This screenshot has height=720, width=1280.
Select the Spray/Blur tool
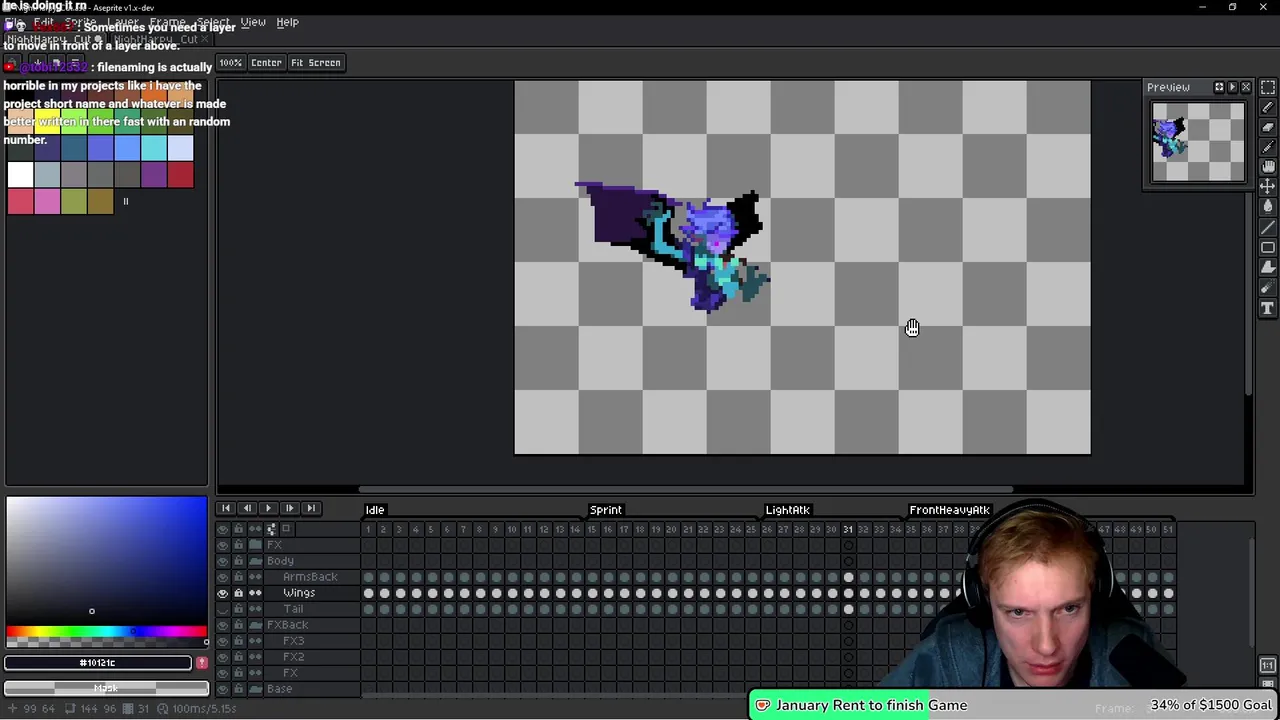[1268, 288]
